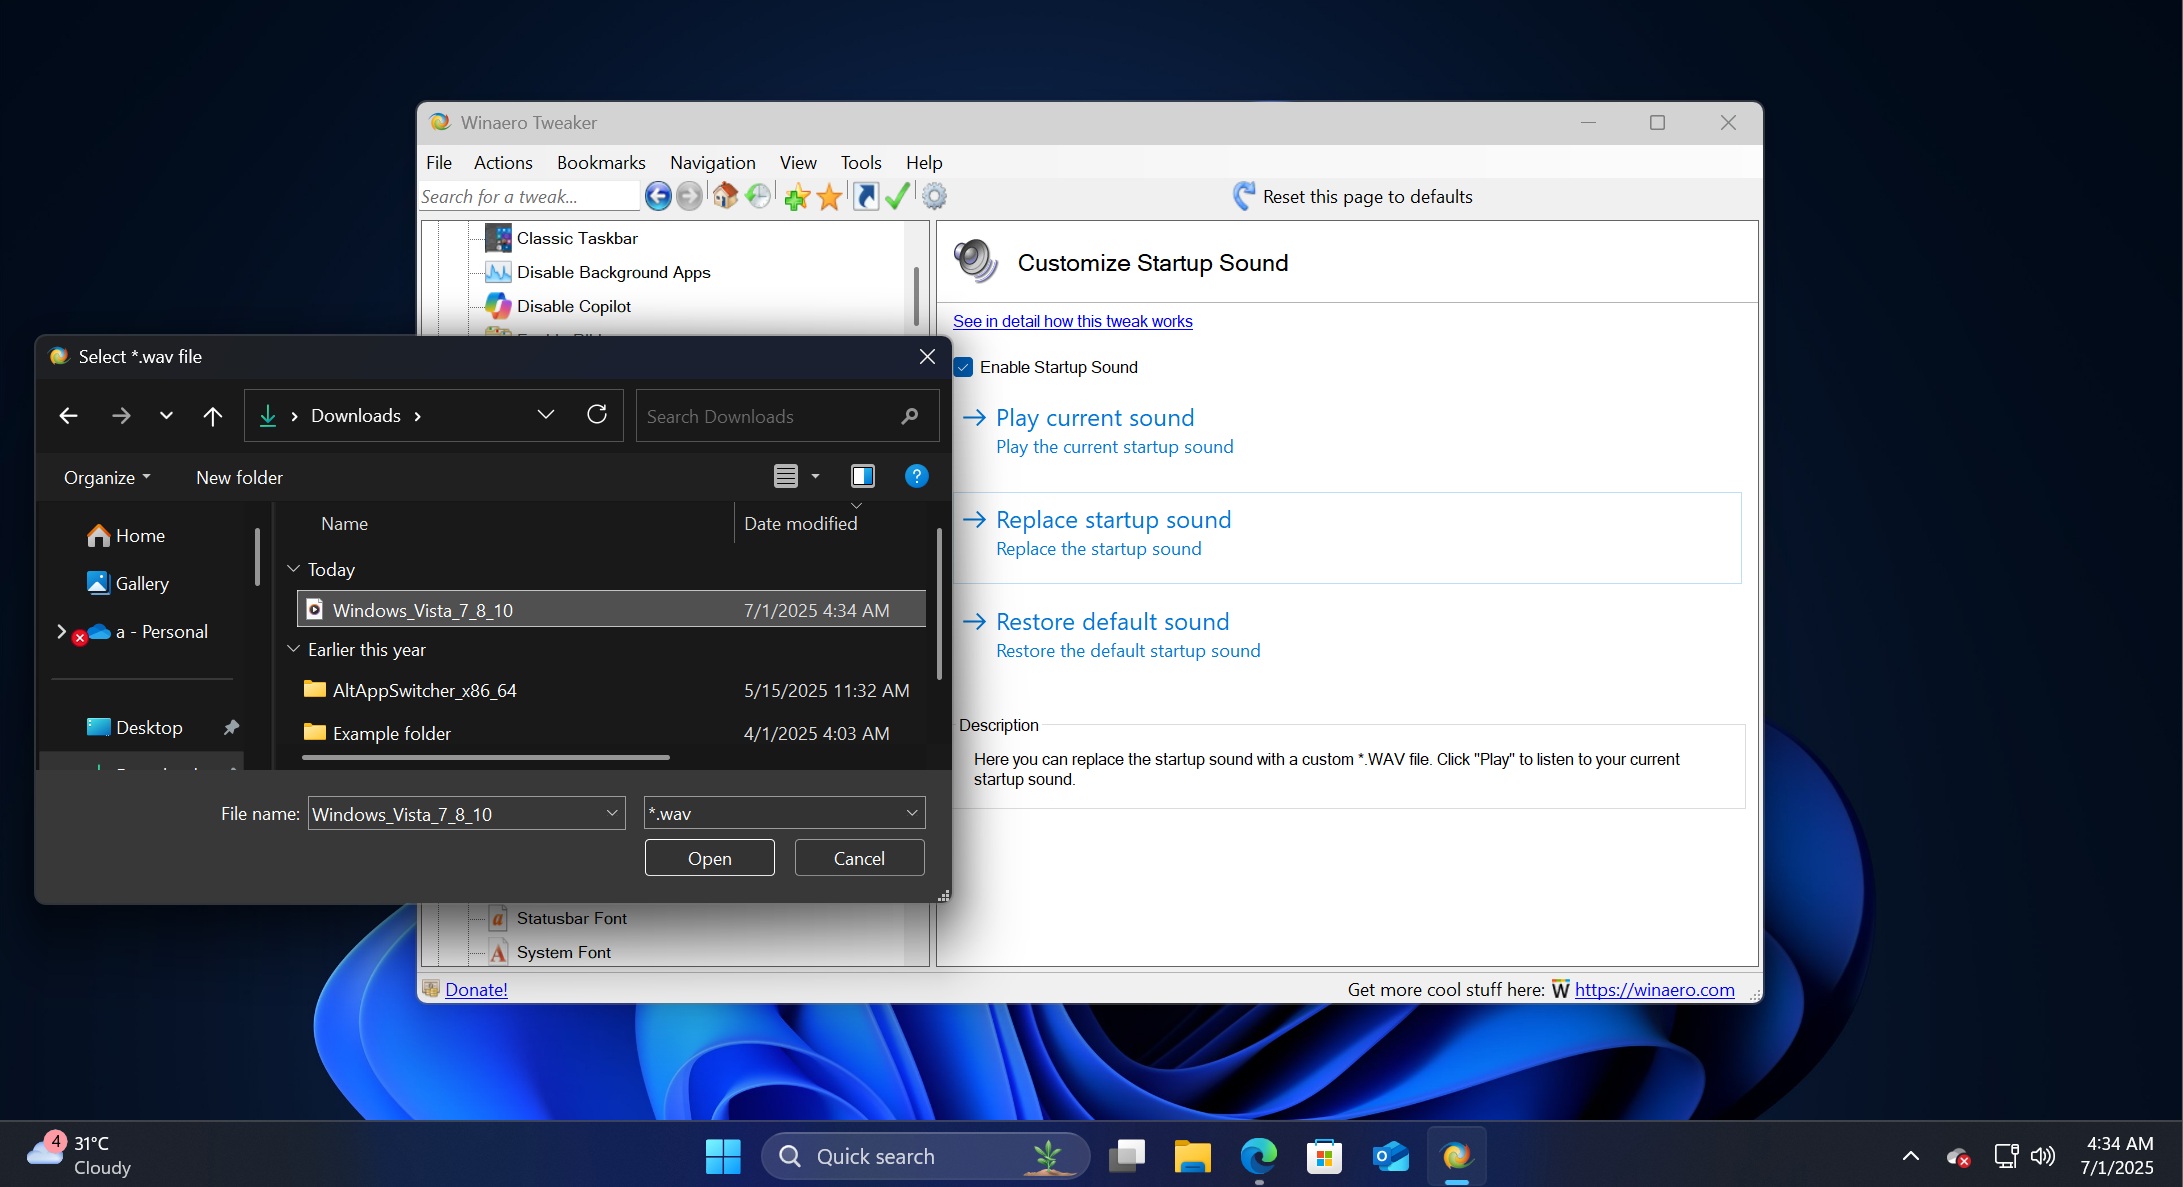
Task: Open recent changes clock icon in Winaero
Action: click(x=758, y=196)
